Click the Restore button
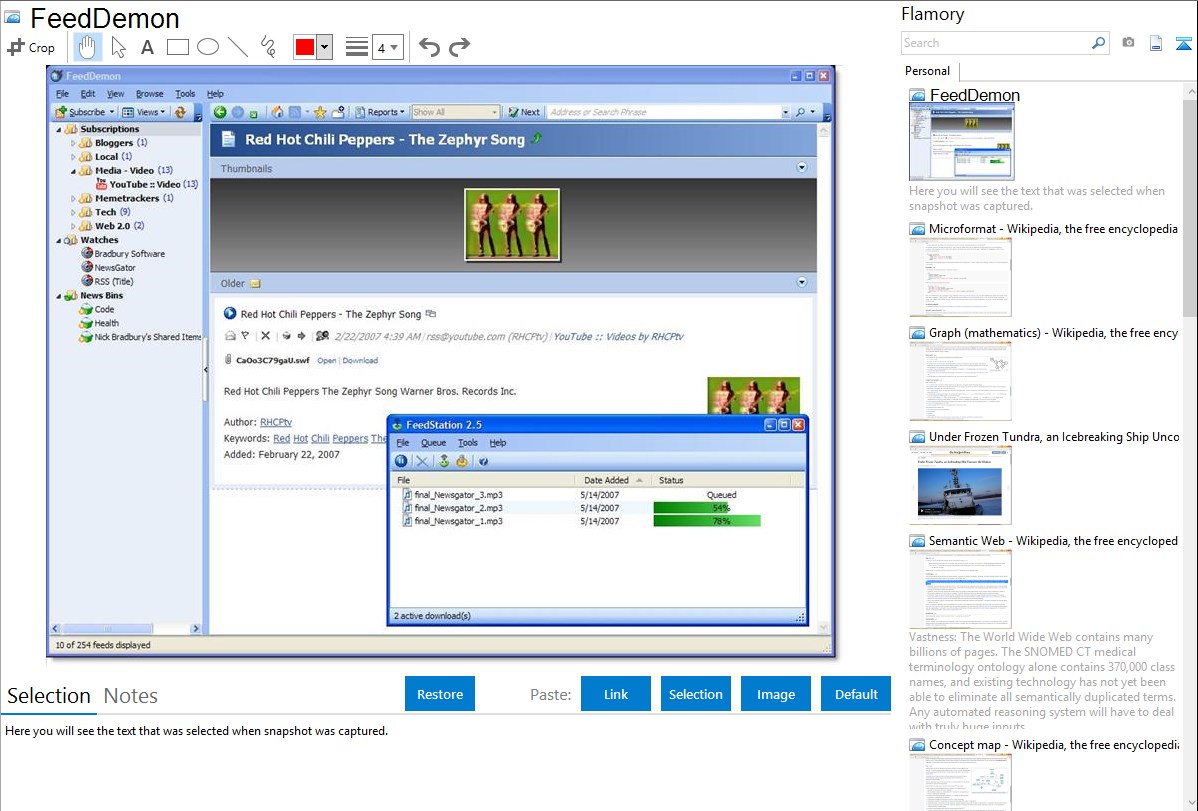This screenshot has height=811, width=1198. [x=440, y=694]
